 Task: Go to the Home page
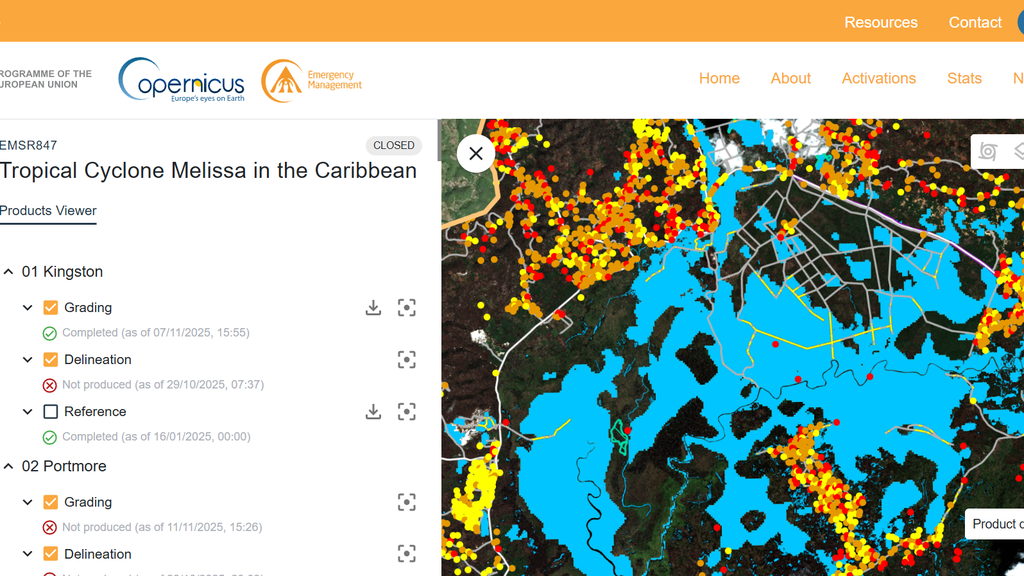coord(719,78)
